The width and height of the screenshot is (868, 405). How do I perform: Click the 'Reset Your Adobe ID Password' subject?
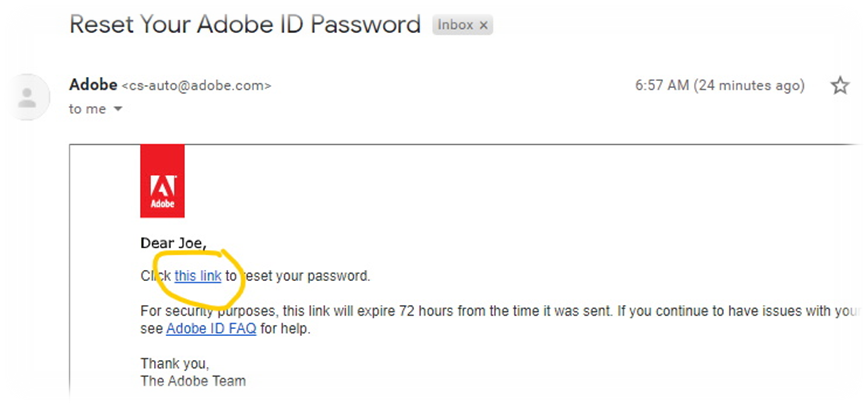pos(245,25)
